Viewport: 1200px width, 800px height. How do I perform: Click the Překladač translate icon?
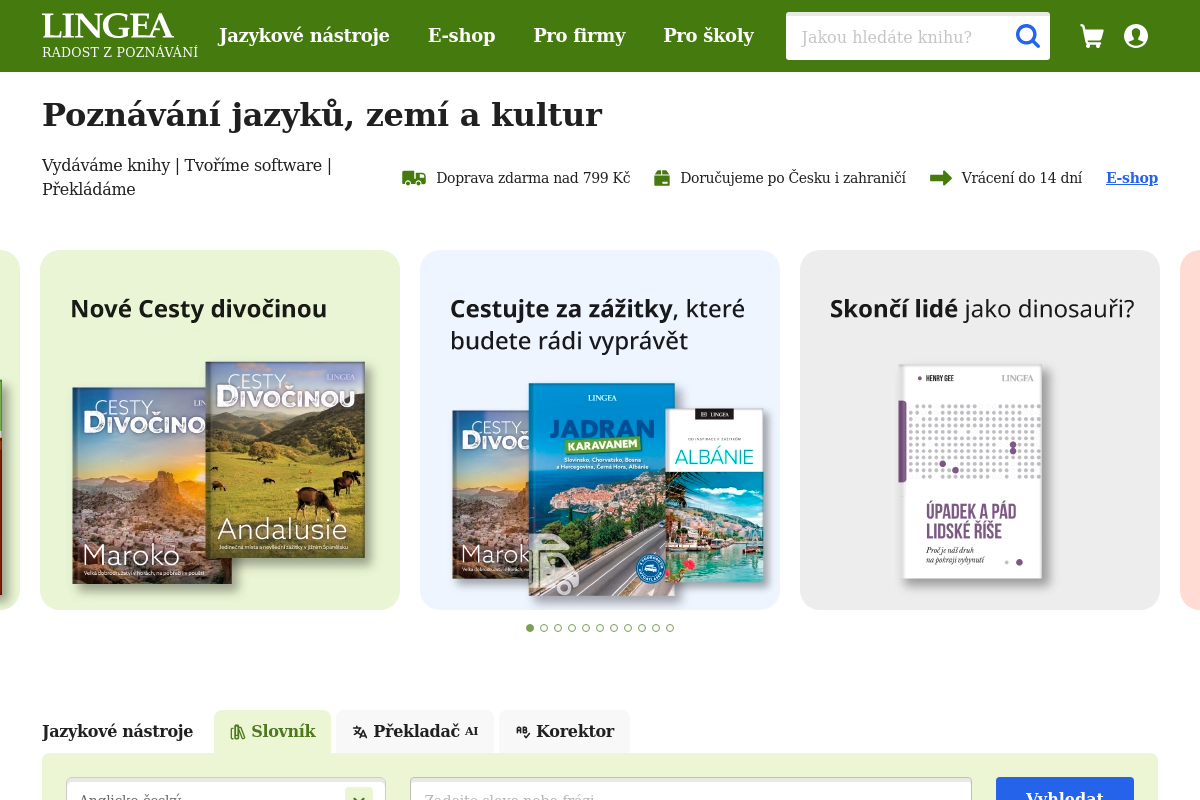pyautogui.click(x=360, y=732)
